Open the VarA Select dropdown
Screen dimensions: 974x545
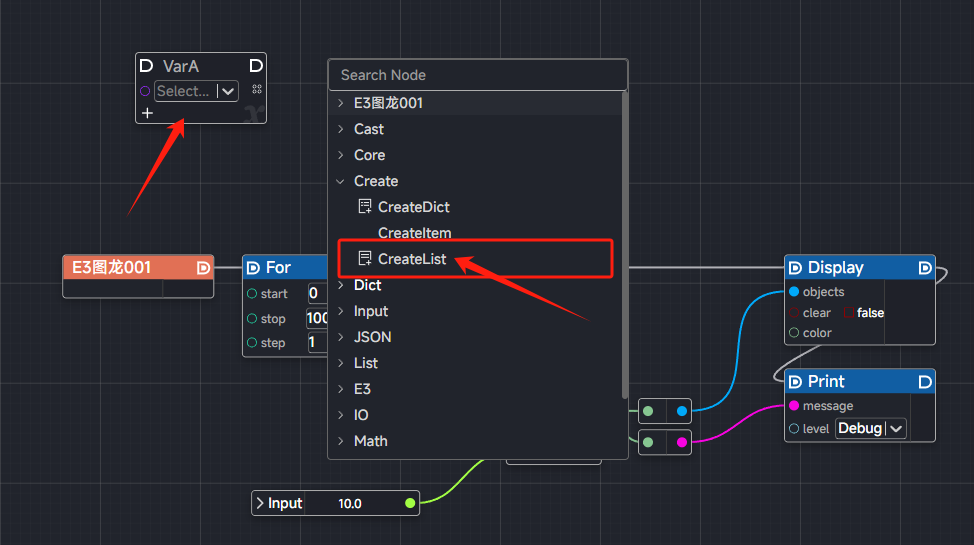(196, 91)
